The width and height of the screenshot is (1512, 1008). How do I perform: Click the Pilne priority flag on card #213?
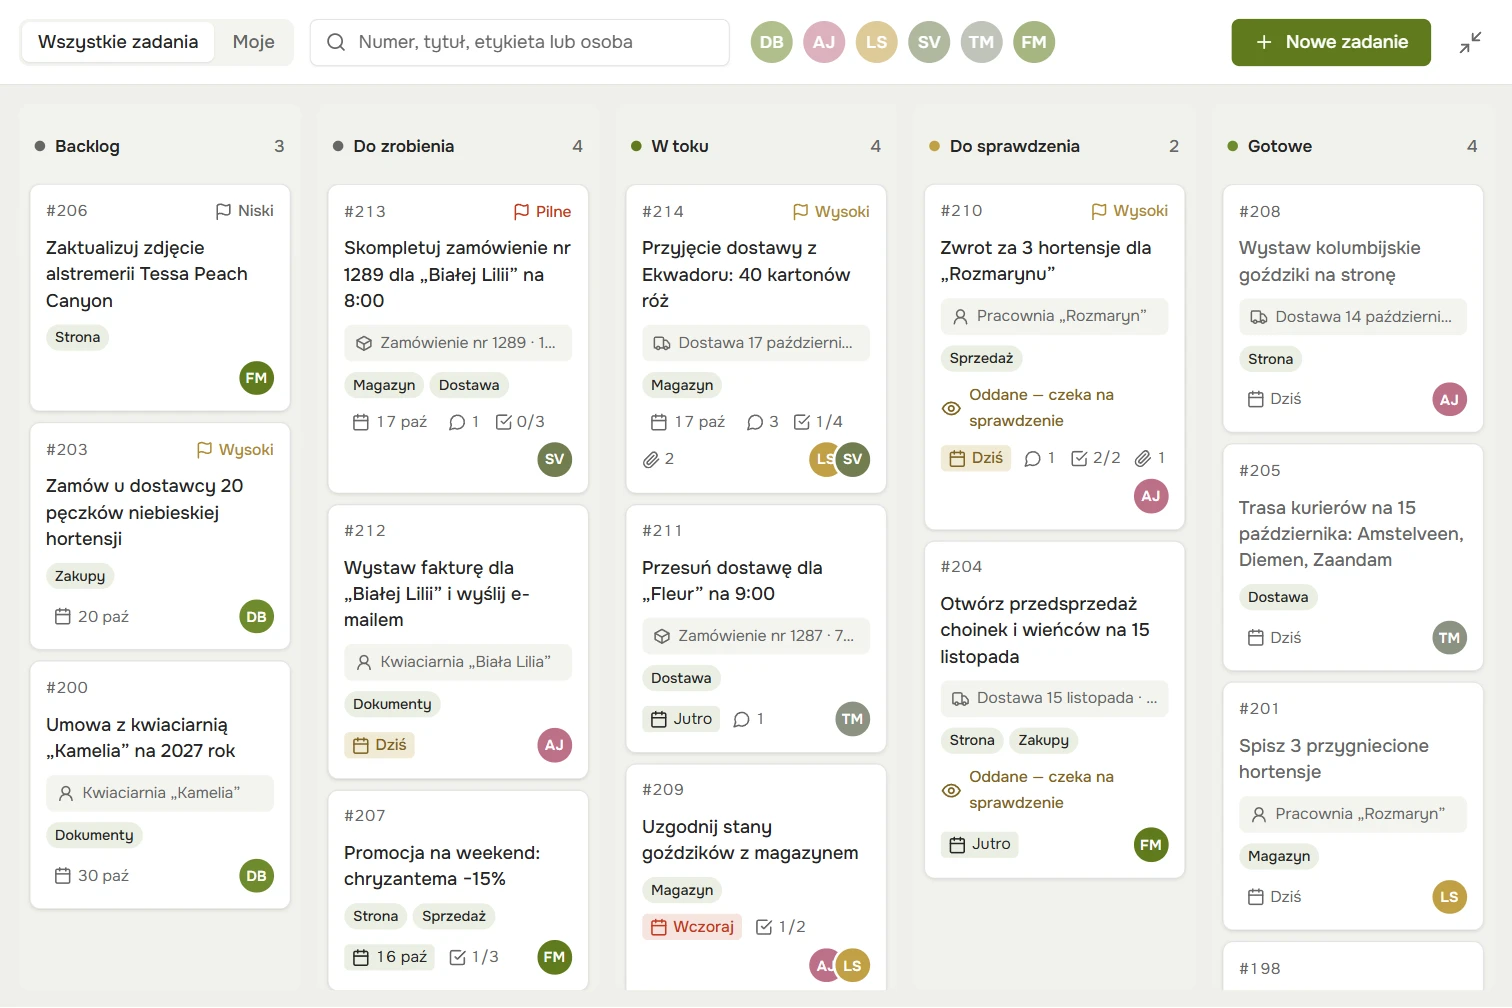[542, 211]
